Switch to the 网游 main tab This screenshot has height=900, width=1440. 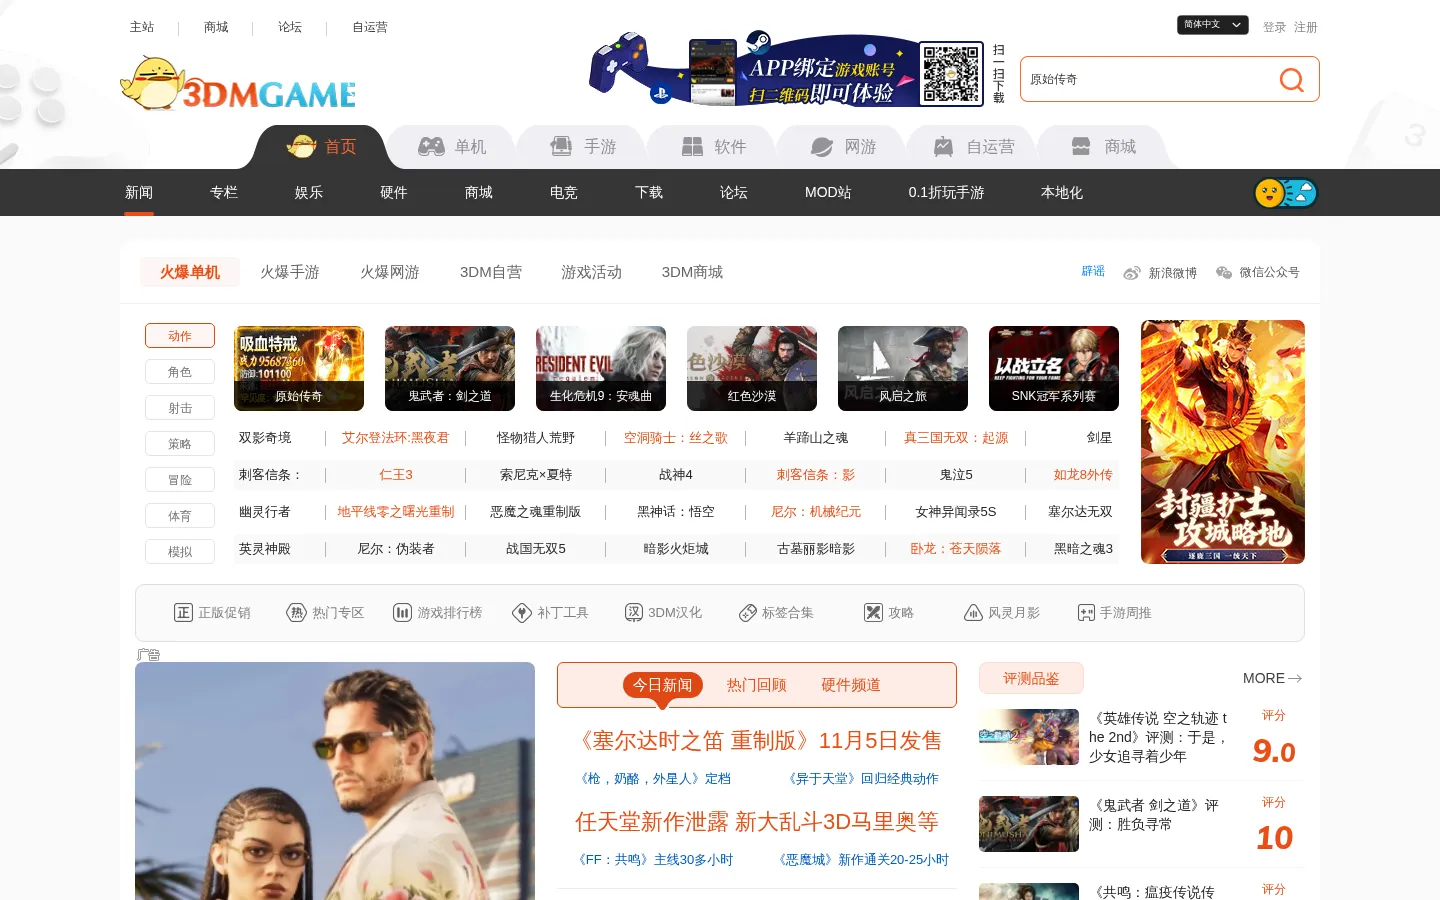841,147
